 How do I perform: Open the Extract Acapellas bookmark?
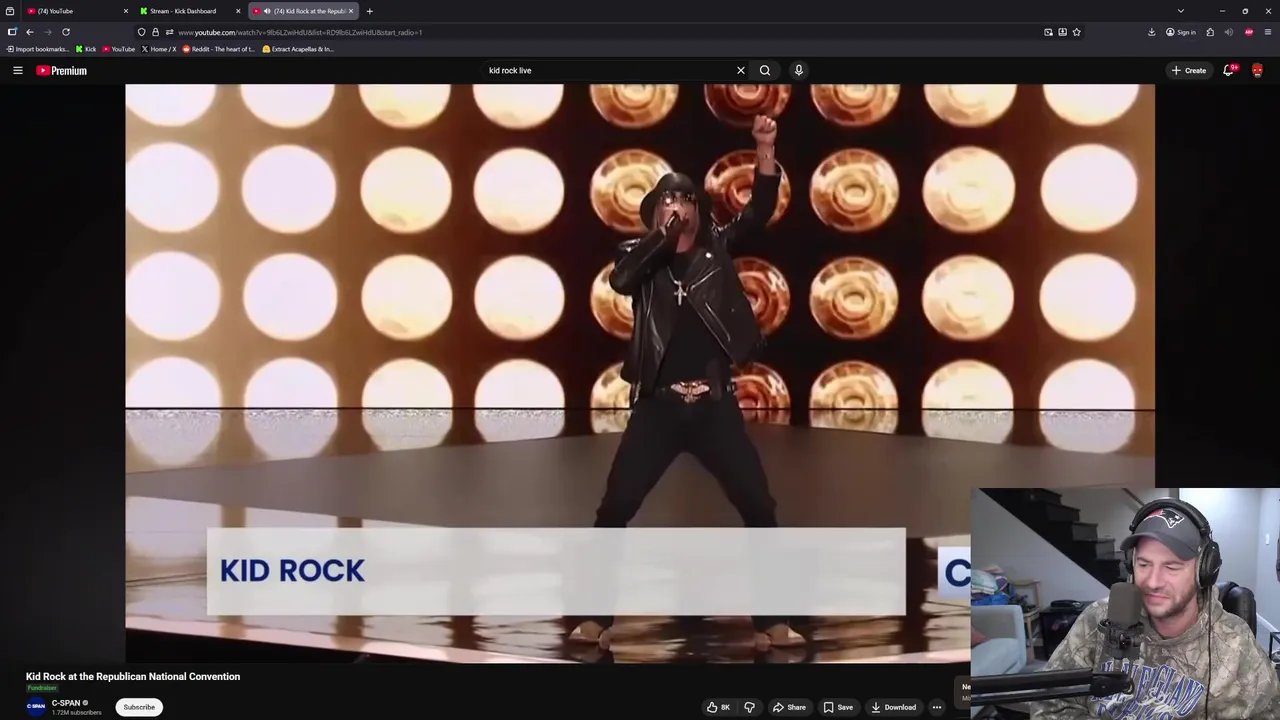[298, 49]
